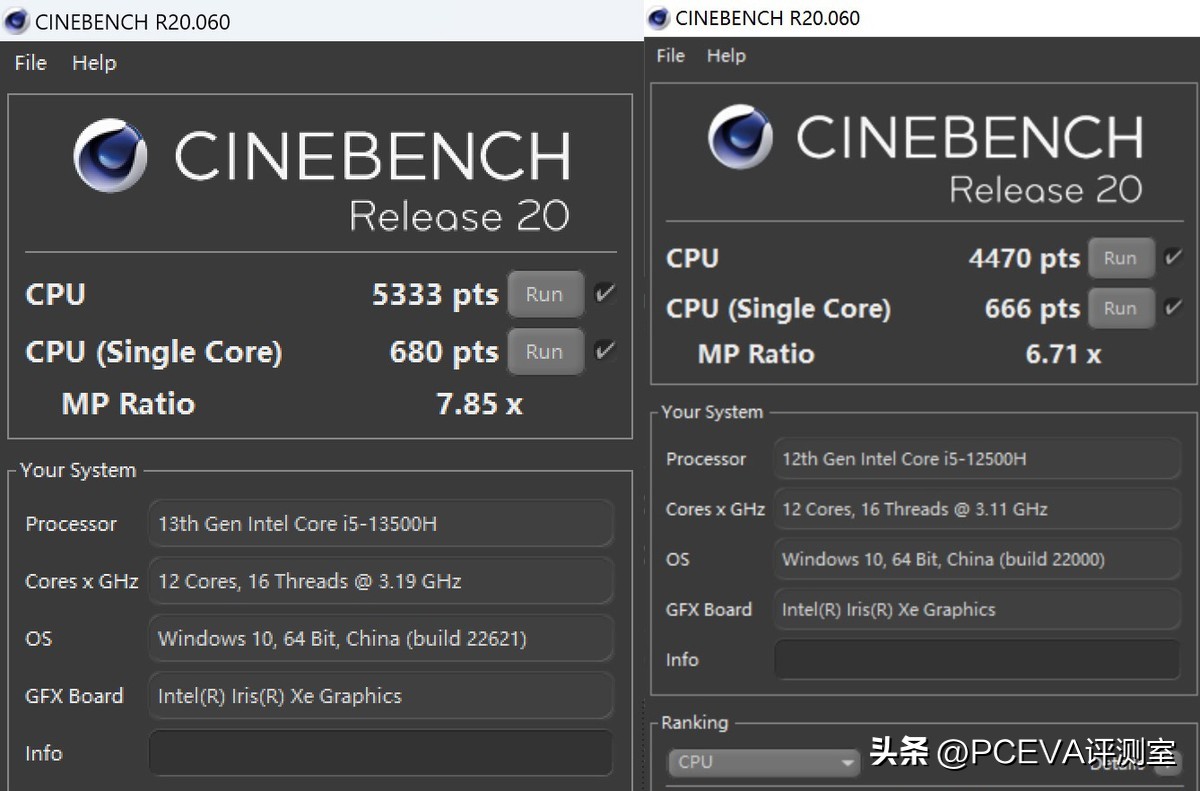Screen dimensions: 1200x791
Task: Click the empty Info field under the i5-12500H system
Action: pos(976,660)
